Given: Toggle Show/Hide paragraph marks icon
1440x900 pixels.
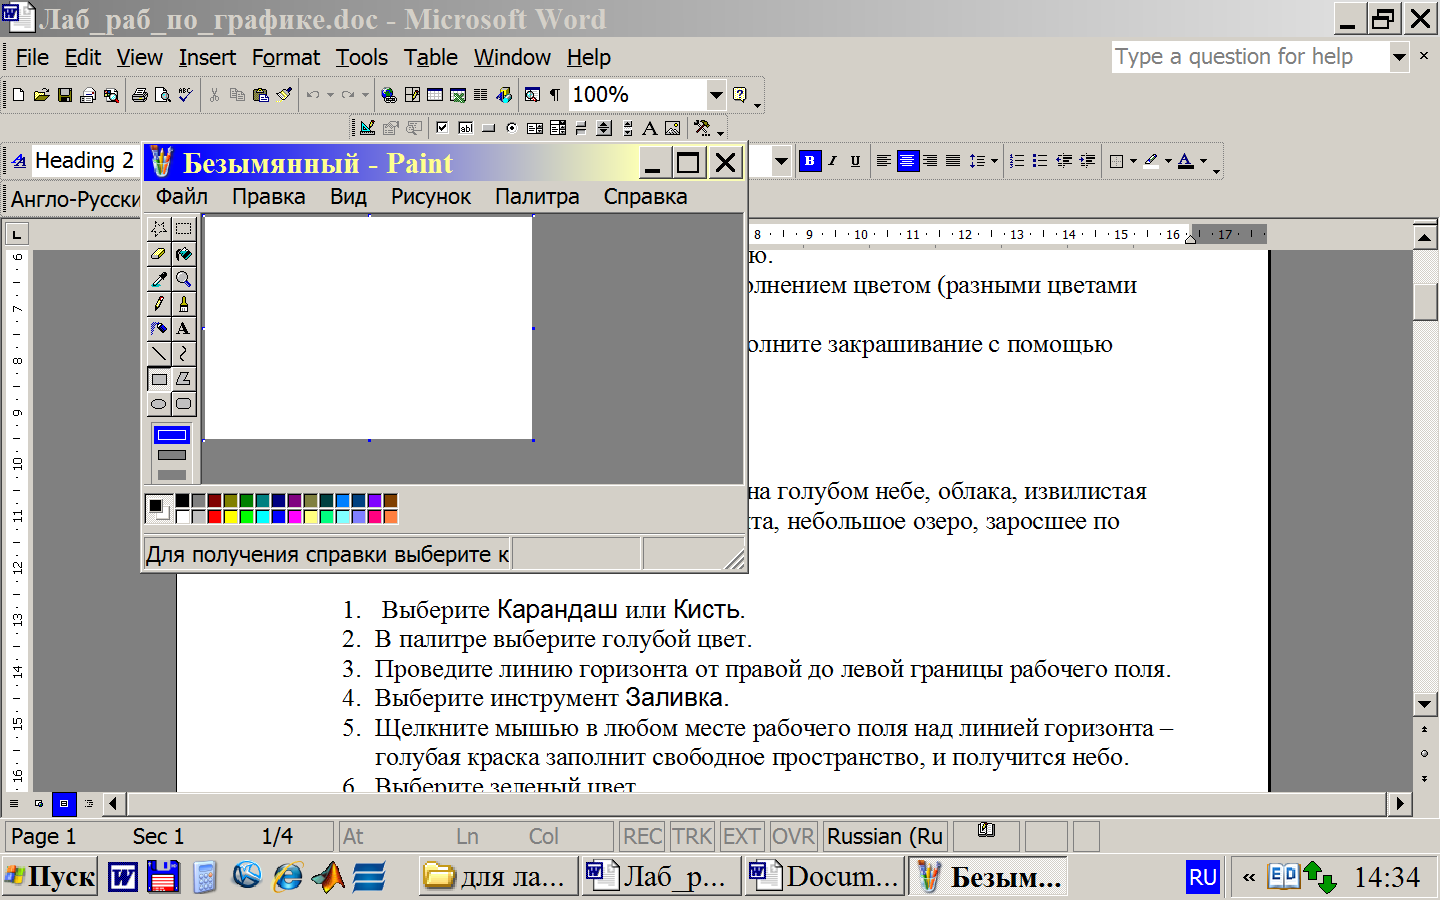Looking at the screenshot, I should point(555,95).
